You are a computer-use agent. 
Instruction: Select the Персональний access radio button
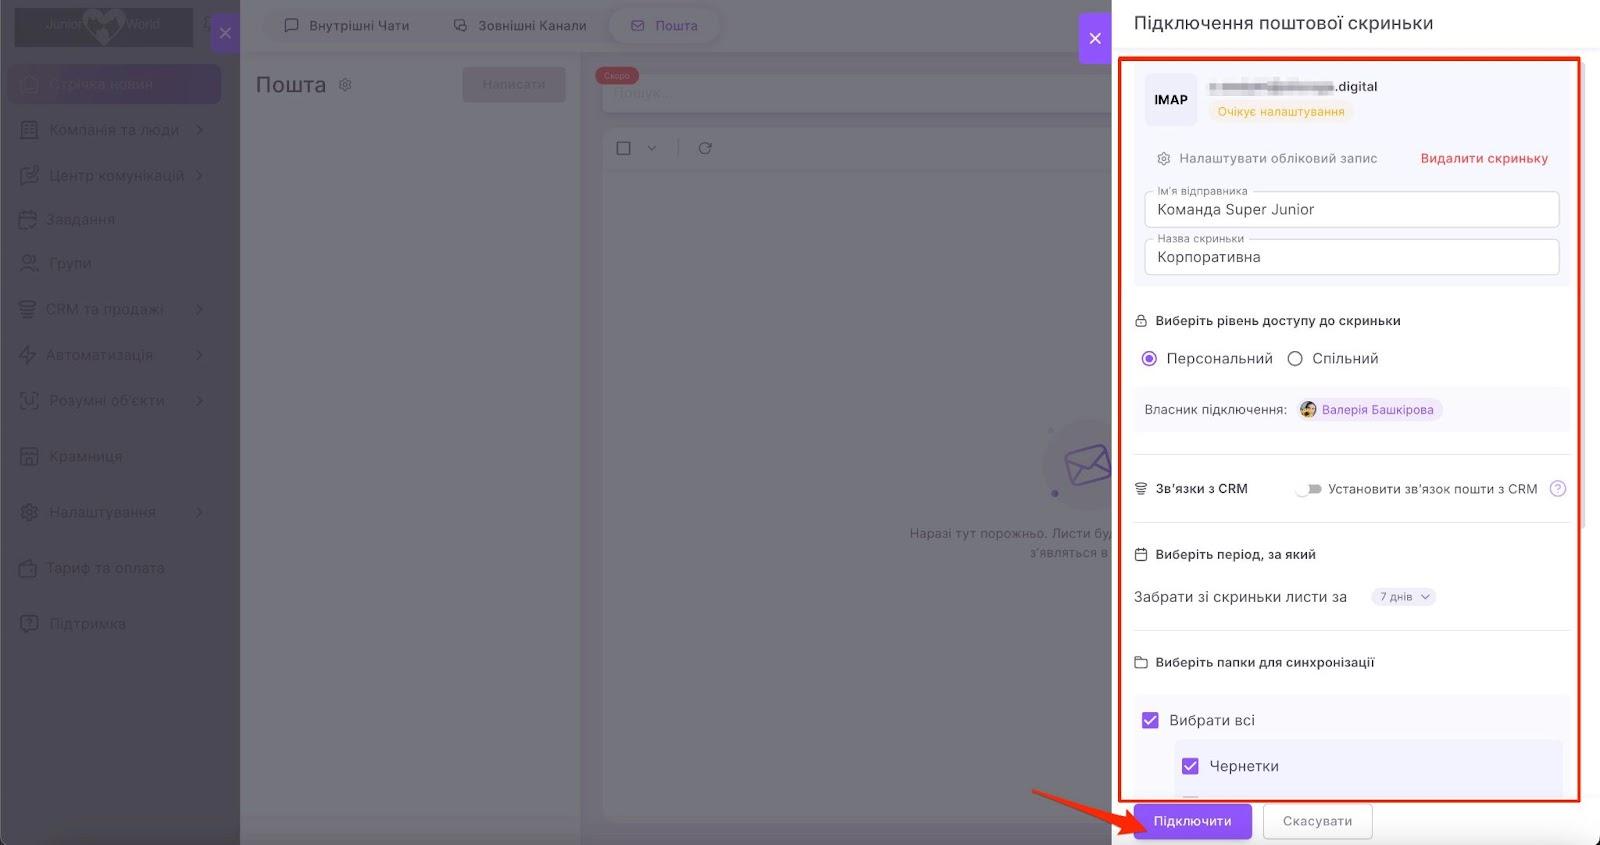coord(1149,359)
